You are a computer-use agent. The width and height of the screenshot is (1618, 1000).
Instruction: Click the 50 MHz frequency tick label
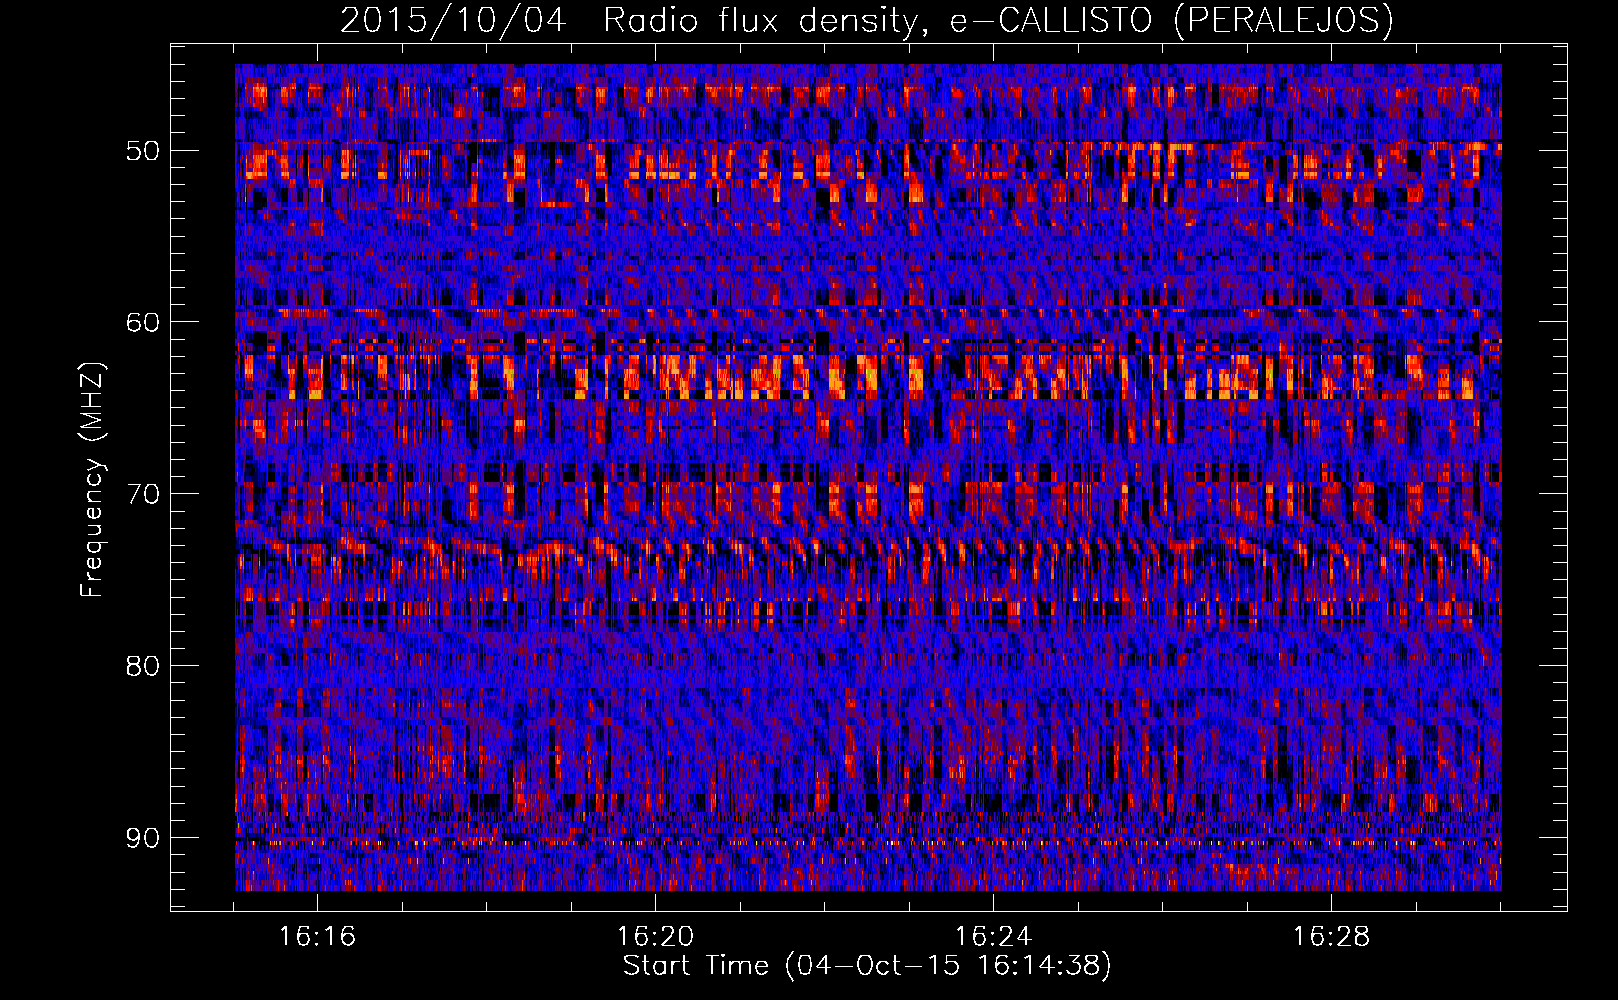coord(142,151)
